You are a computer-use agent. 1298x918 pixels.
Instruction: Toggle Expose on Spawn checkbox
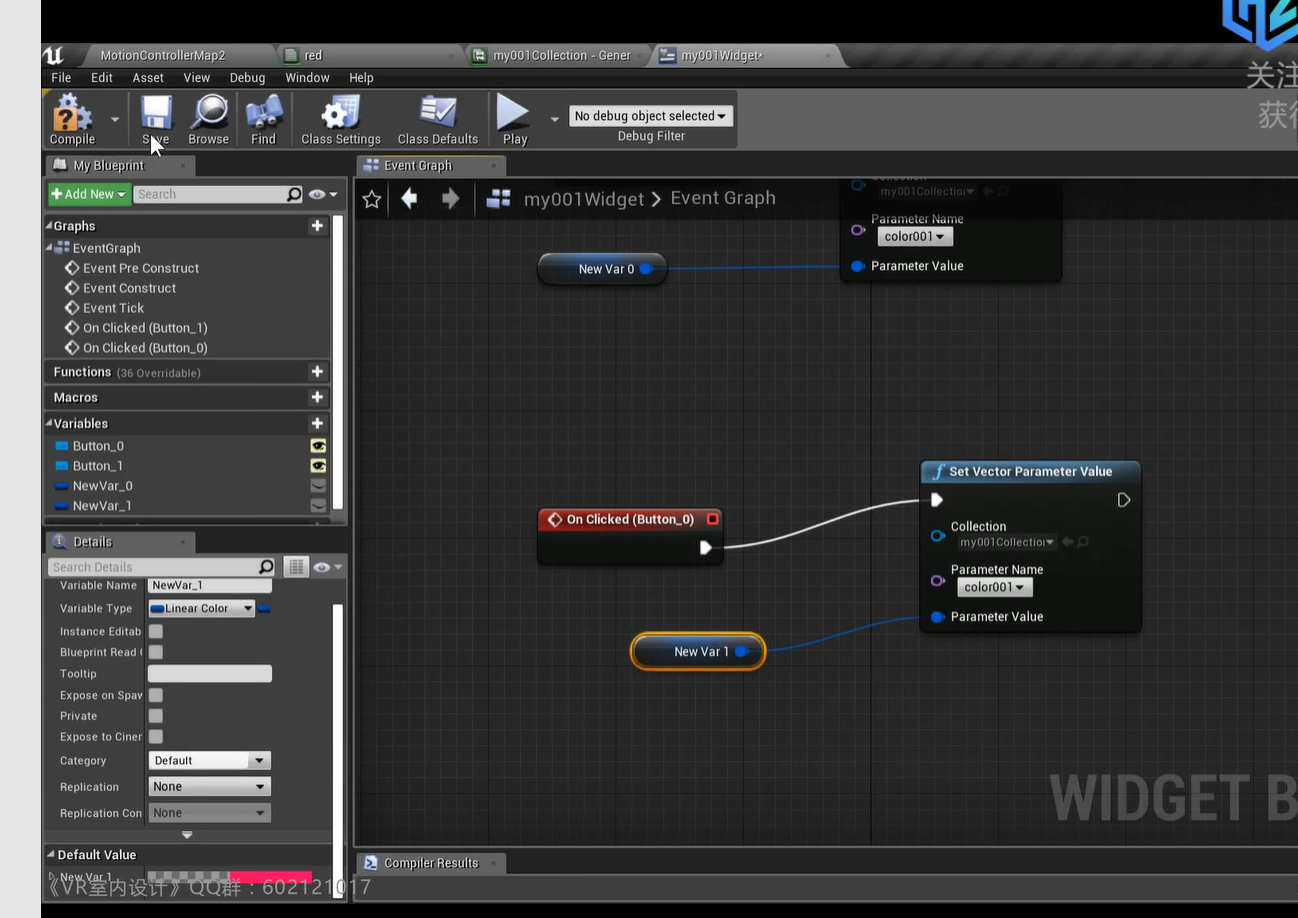(x=156, y=695)
